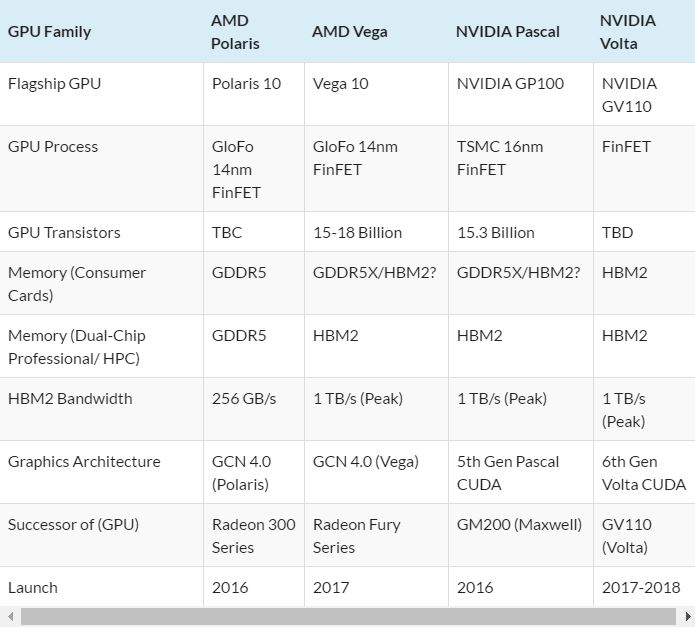
Task: Select the TSMC 16nm FinFET cell
Action: click(500, 158)
